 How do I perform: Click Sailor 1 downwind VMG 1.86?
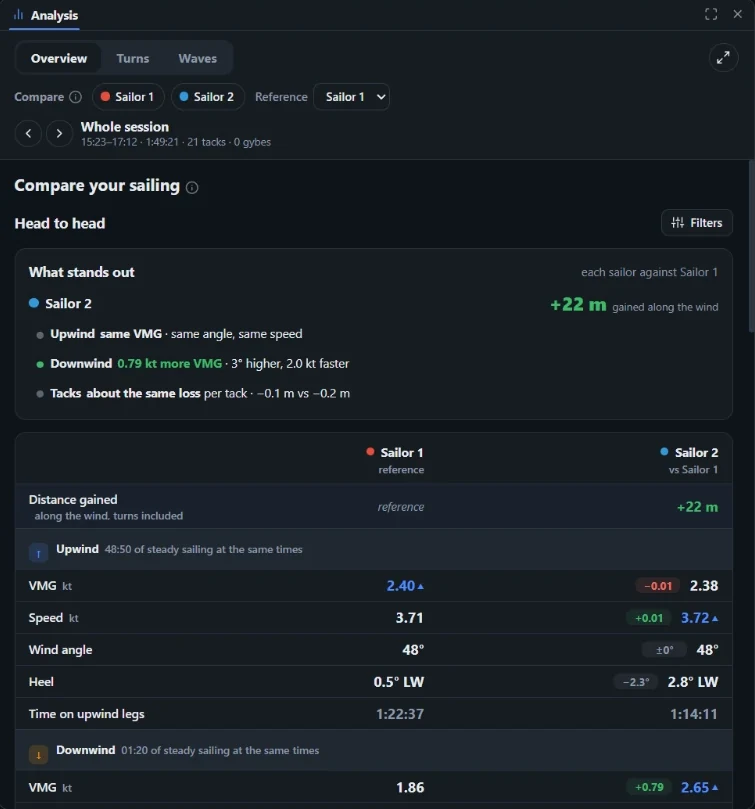click(x=410, y=788)
